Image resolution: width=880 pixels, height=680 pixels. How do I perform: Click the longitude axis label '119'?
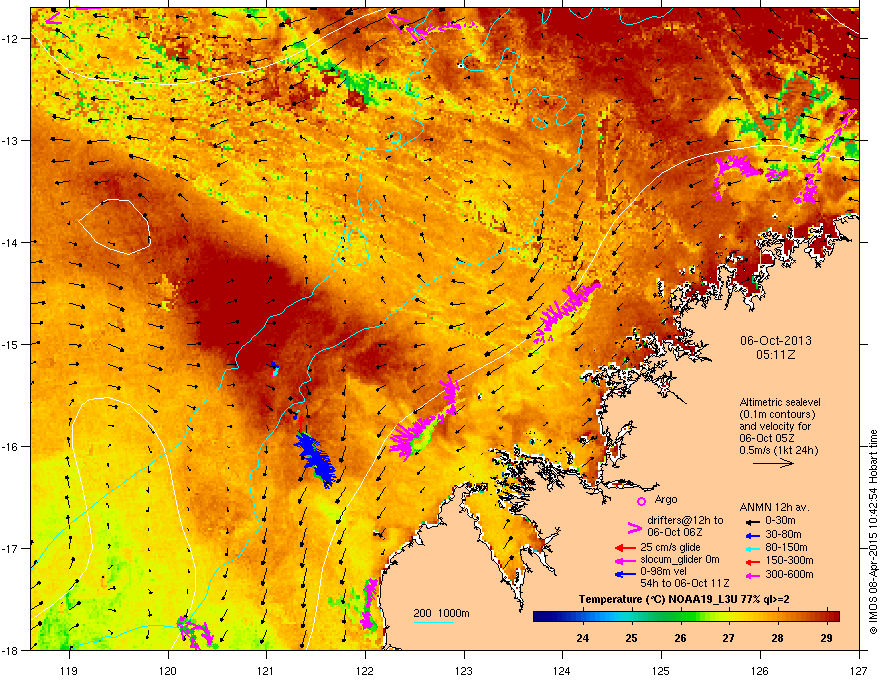[x=69, y=670]
